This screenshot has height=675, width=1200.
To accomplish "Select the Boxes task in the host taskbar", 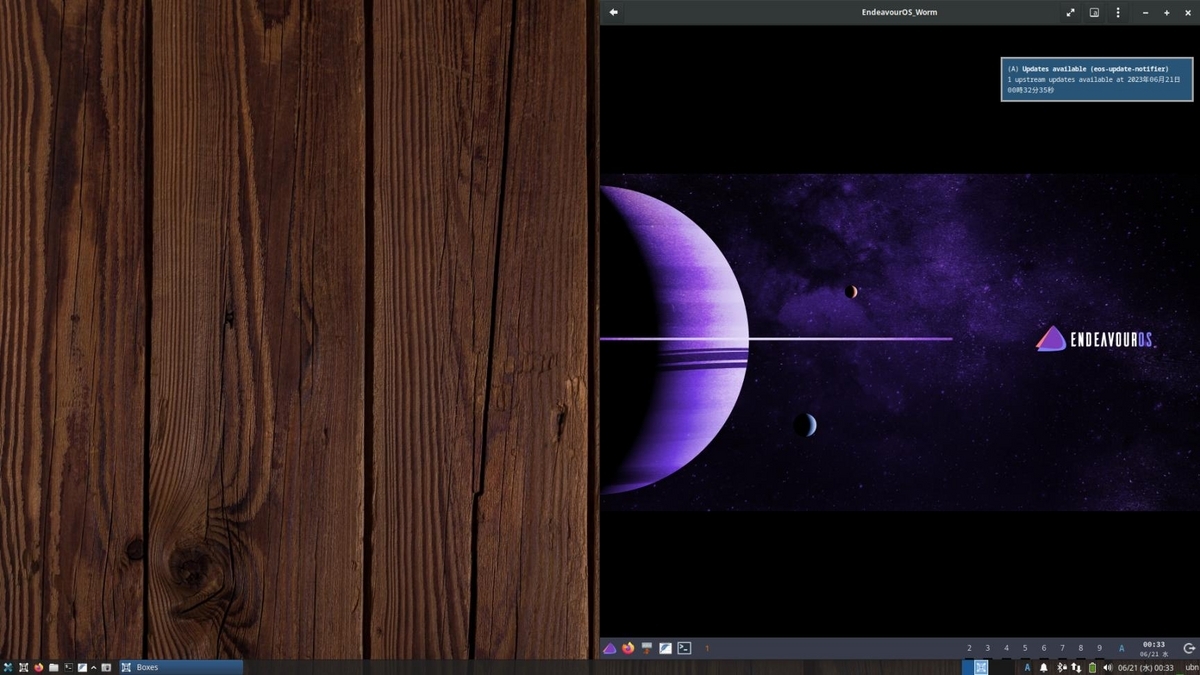I will pyautogui.click(x=181, y=667).
